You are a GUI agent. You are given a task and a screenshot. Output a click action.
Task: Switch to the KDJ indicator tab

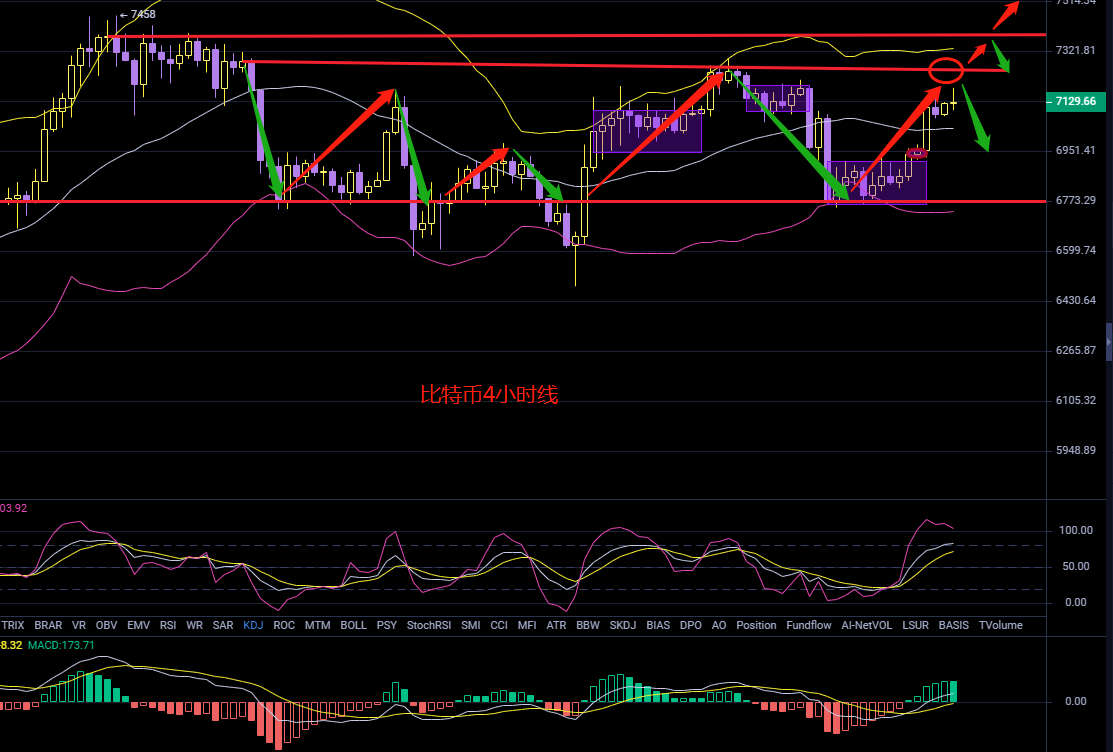click(x=253, y=625)
